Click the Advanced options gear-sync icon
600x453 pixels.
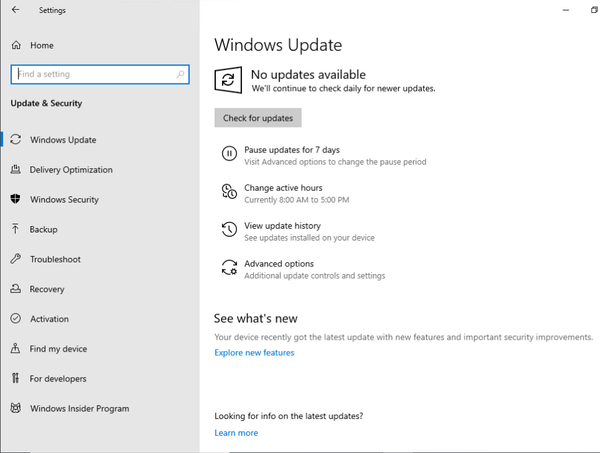(229, 267)
